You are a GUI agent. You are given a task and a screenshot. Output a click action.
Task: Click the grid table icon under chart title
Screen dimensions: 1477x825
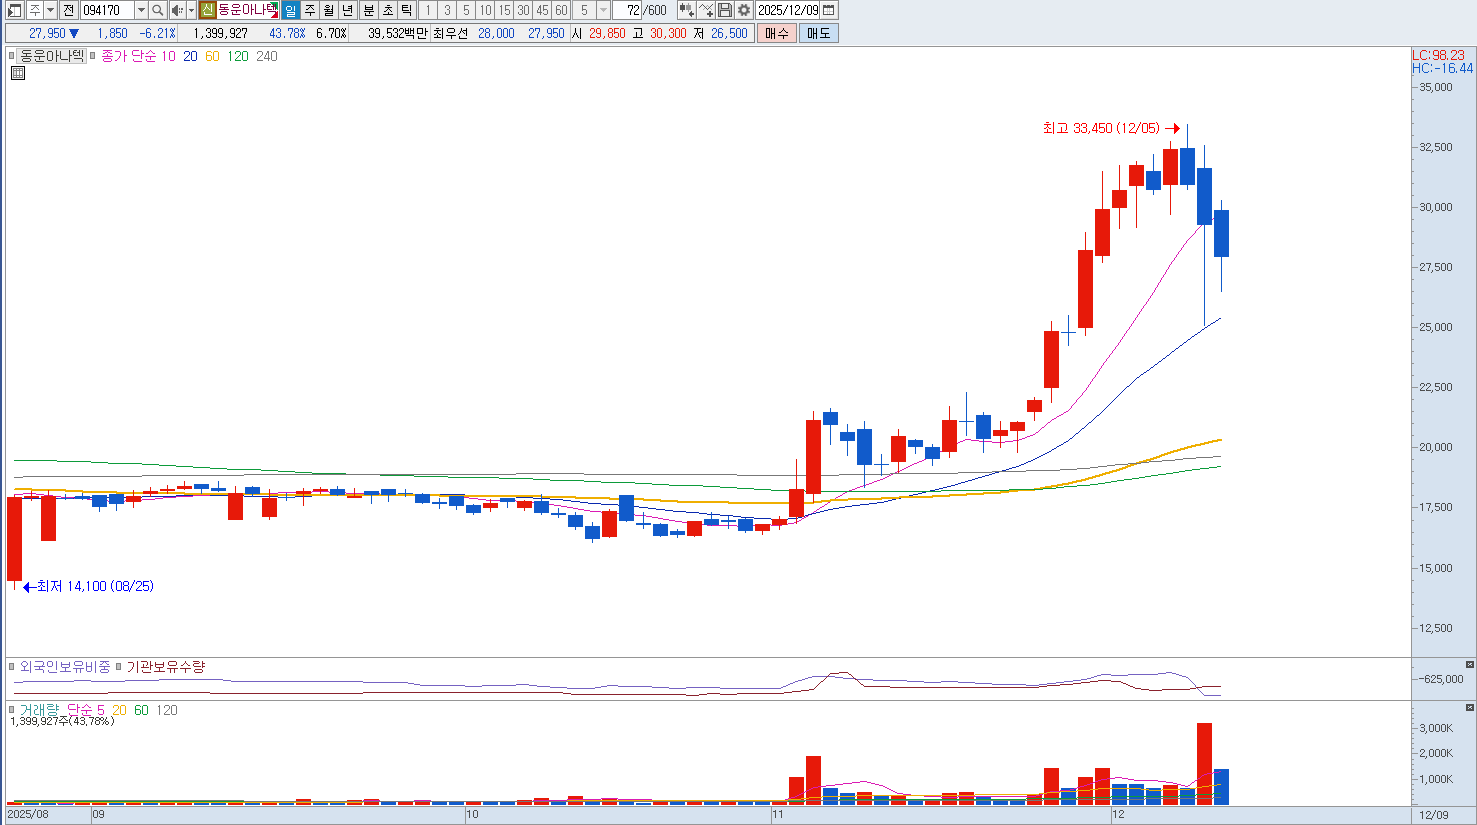[x=17, y=73]
